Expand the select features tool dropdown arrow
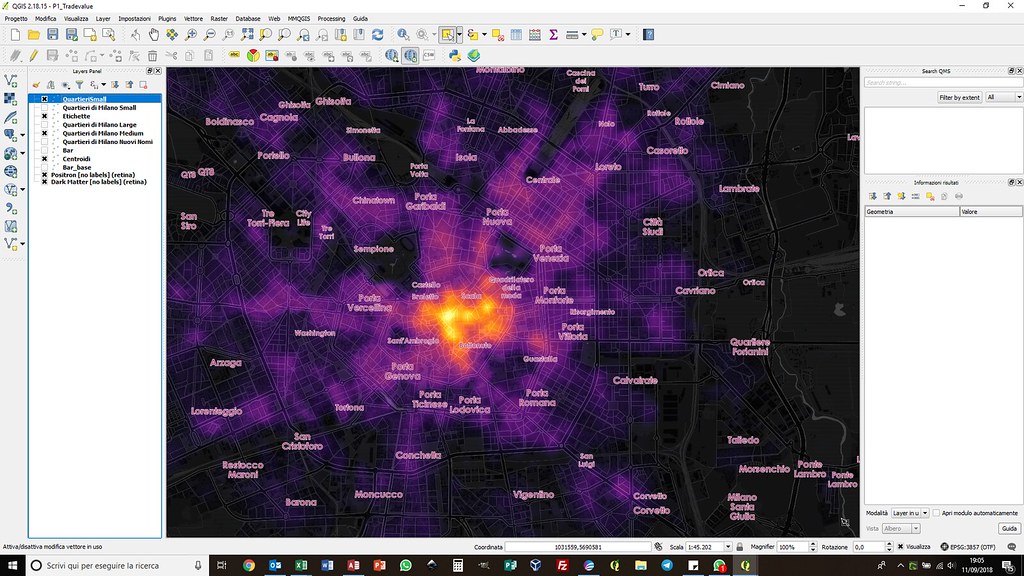Image resolution: width=1024 pixels, height=576 pixels. coord(460,35)
